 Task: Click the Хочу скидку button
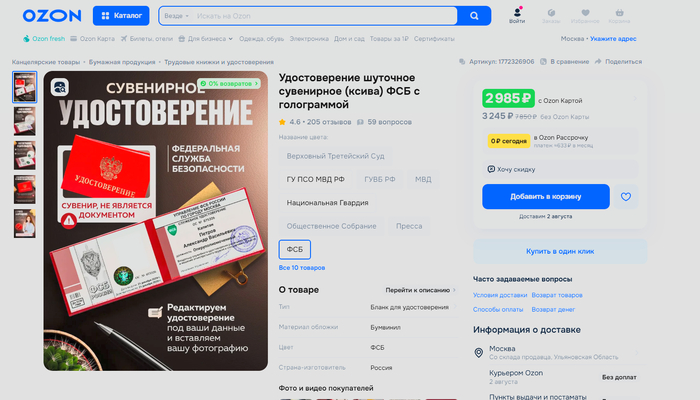point(560,169)
